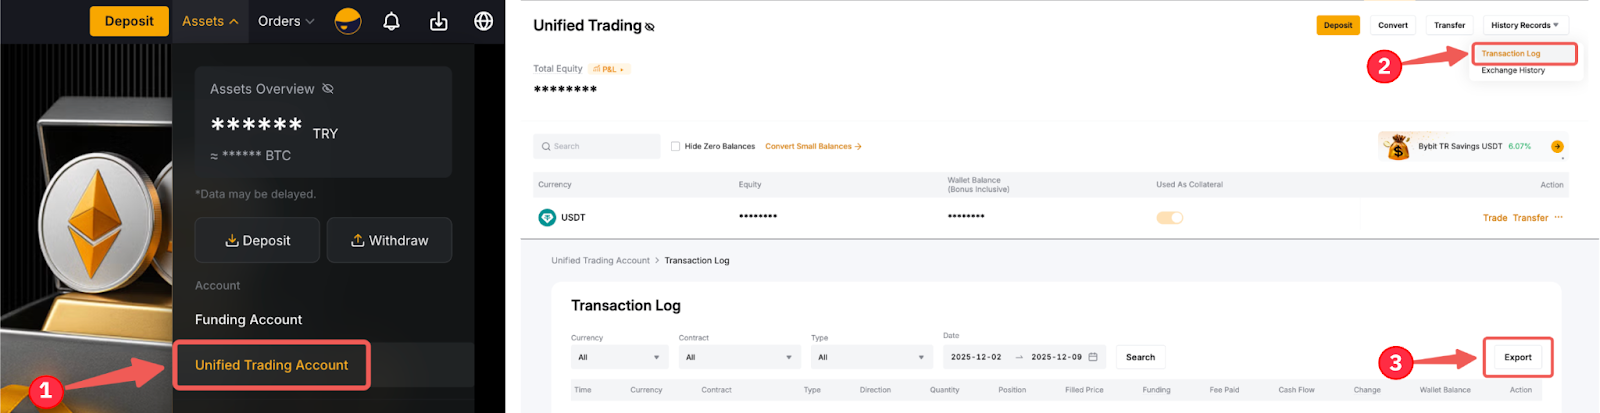Viewport: 1600px width, 413px height.
Task: Choose Transaction Log from History menu
Action: point(1511,53)
